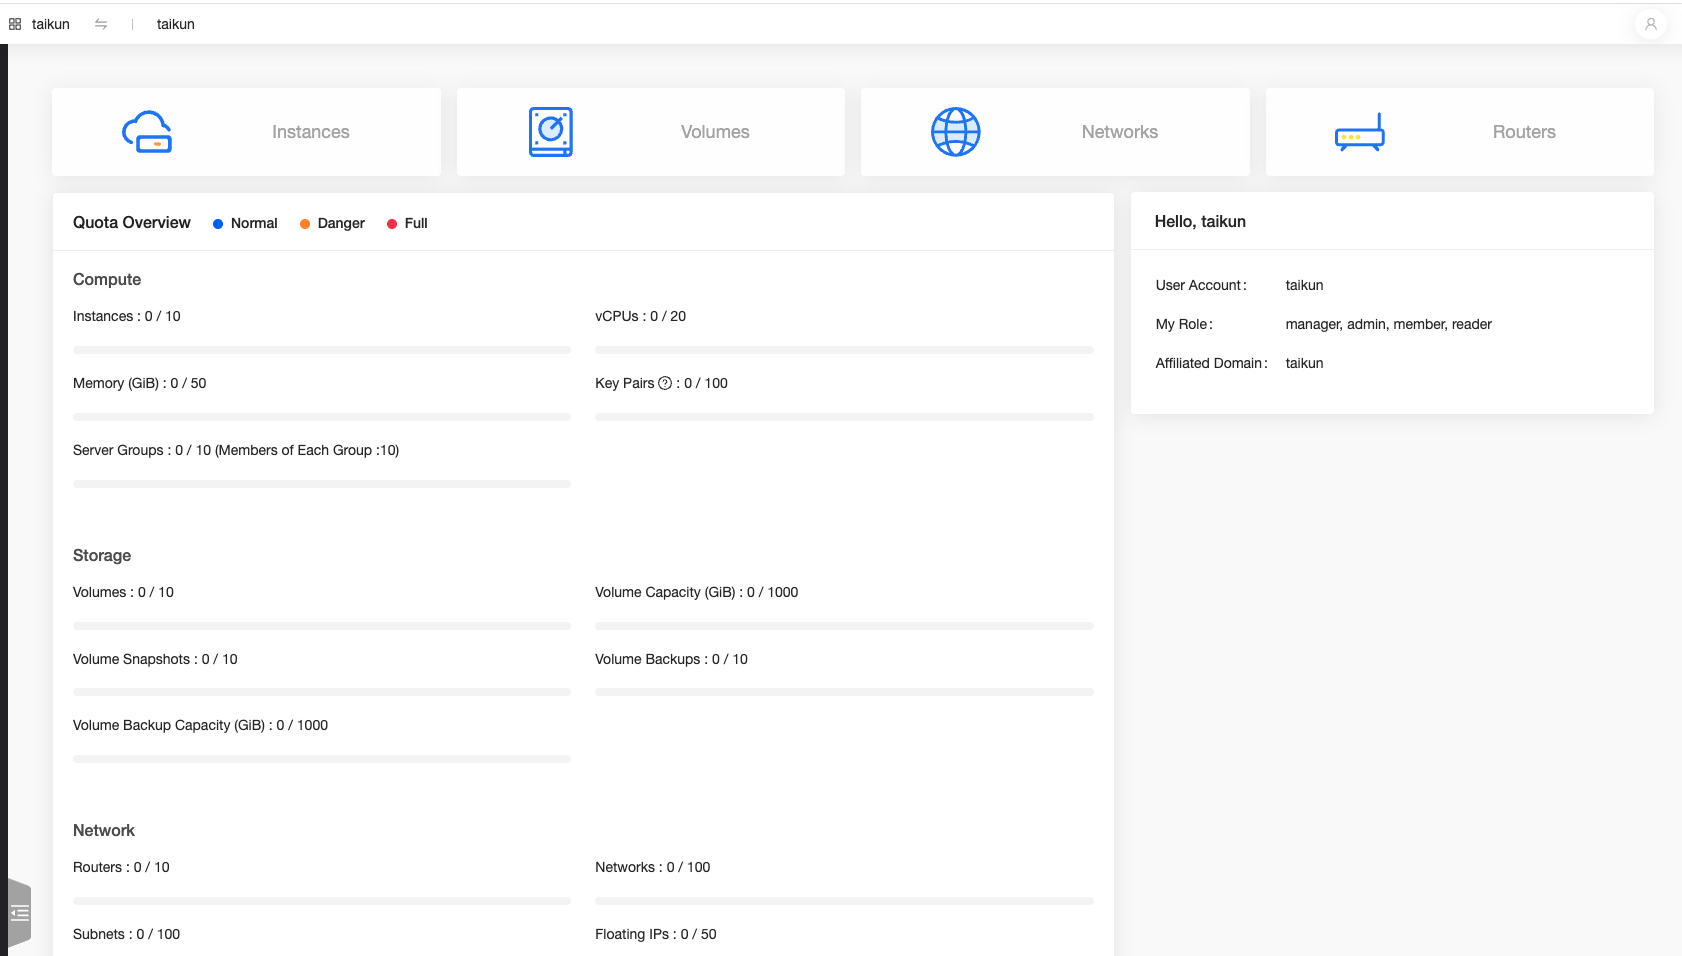Click the Affiliated Domain value taikun
This screenshot has width=1682, height=956.
point(1304,363)
